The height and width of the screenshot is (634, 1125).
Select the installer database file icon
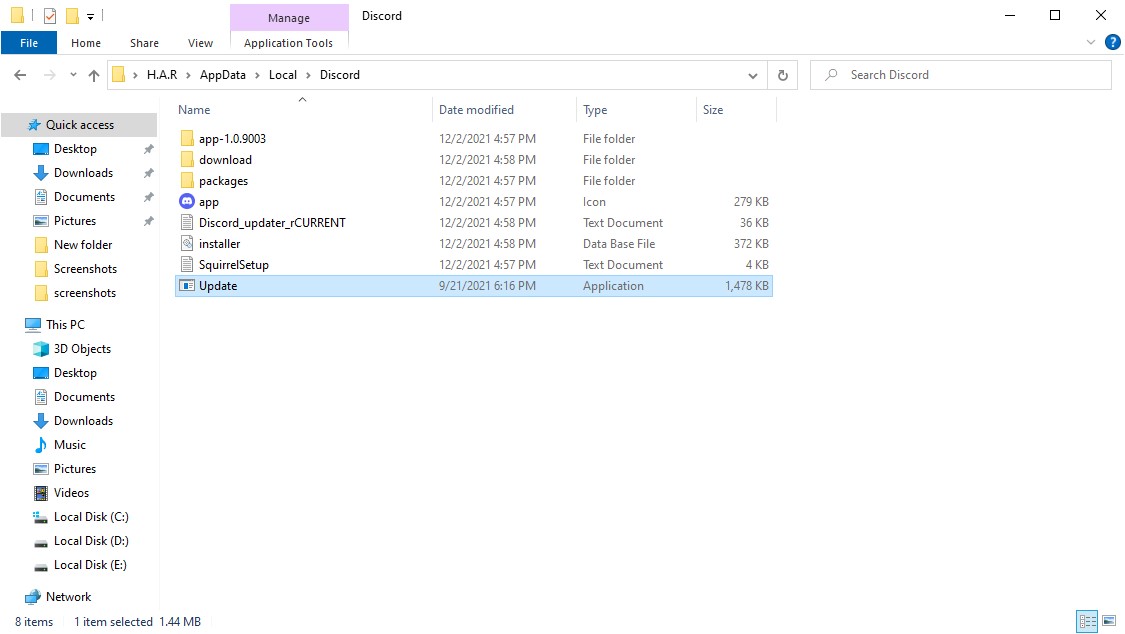[x=187, y=244]
